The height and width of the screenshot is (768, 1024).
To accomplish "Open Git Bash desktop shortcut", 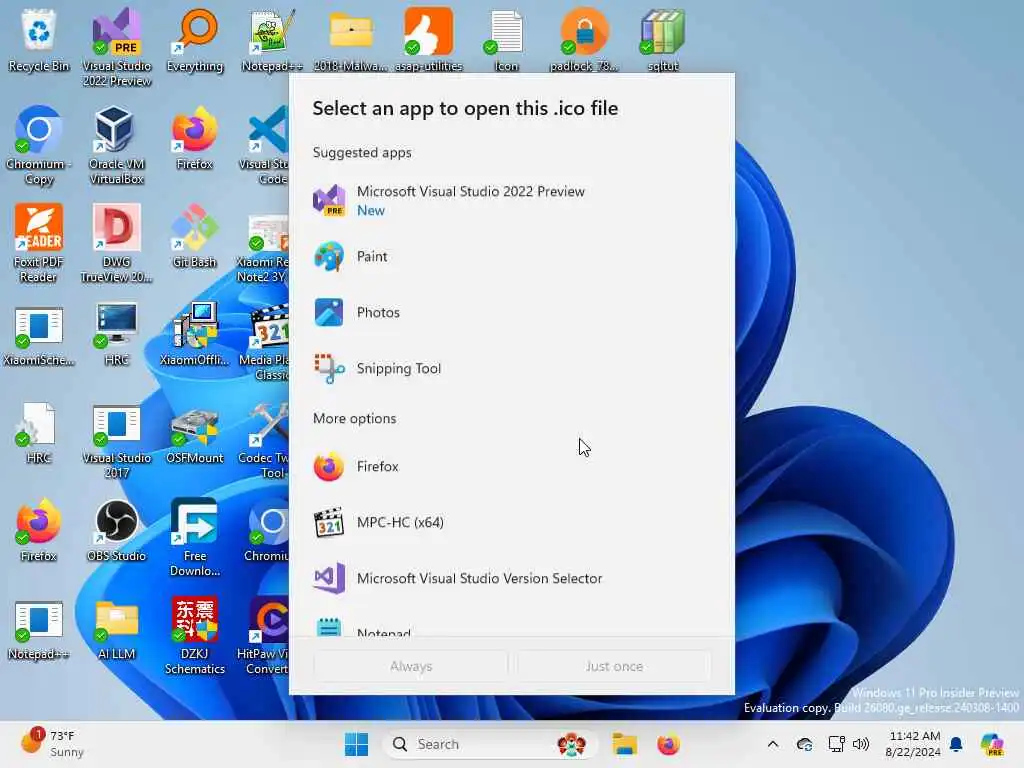I will coord(195,236).
